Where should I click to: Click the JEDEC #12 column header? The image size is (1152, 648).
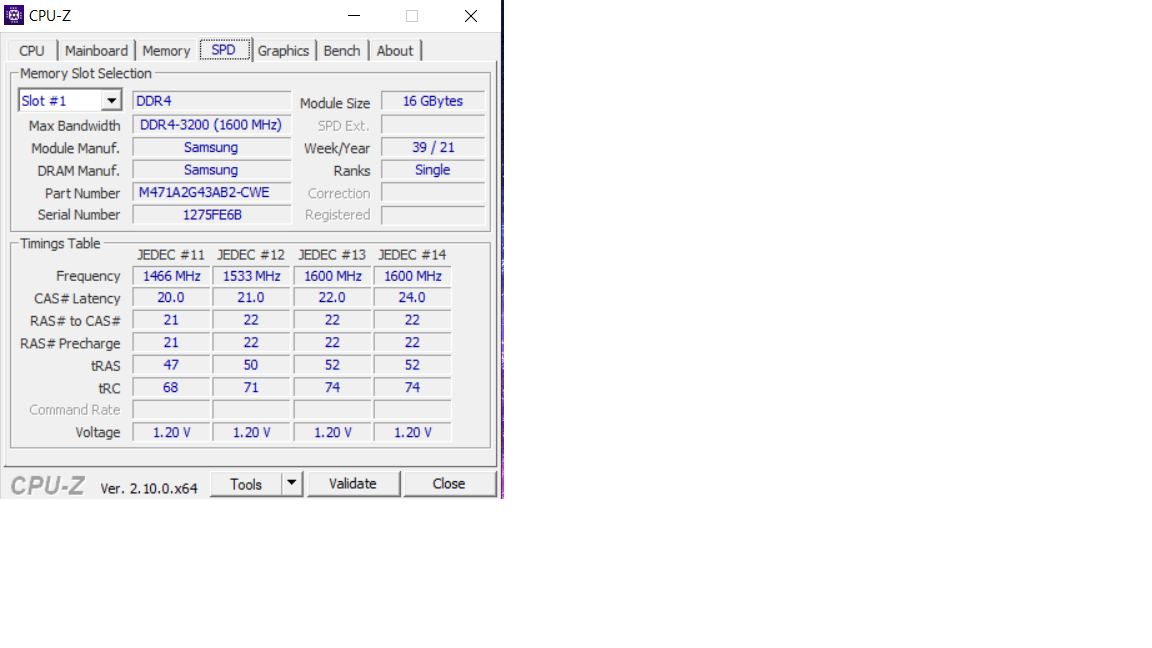[x=251, y=255]
